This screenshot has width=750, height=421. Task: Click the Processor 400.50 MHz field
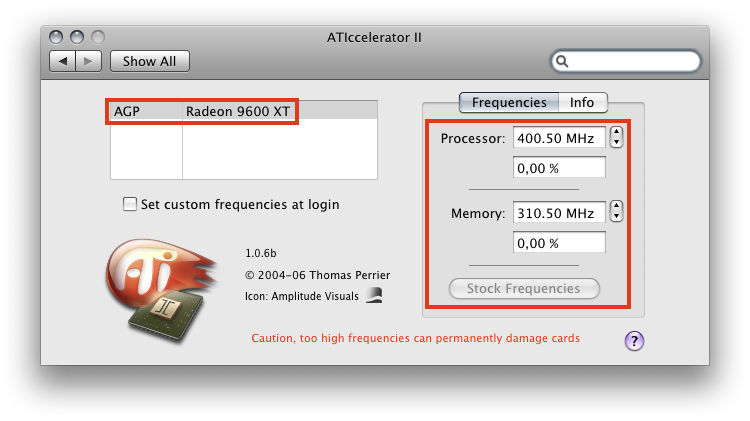[x=559, y=138]
